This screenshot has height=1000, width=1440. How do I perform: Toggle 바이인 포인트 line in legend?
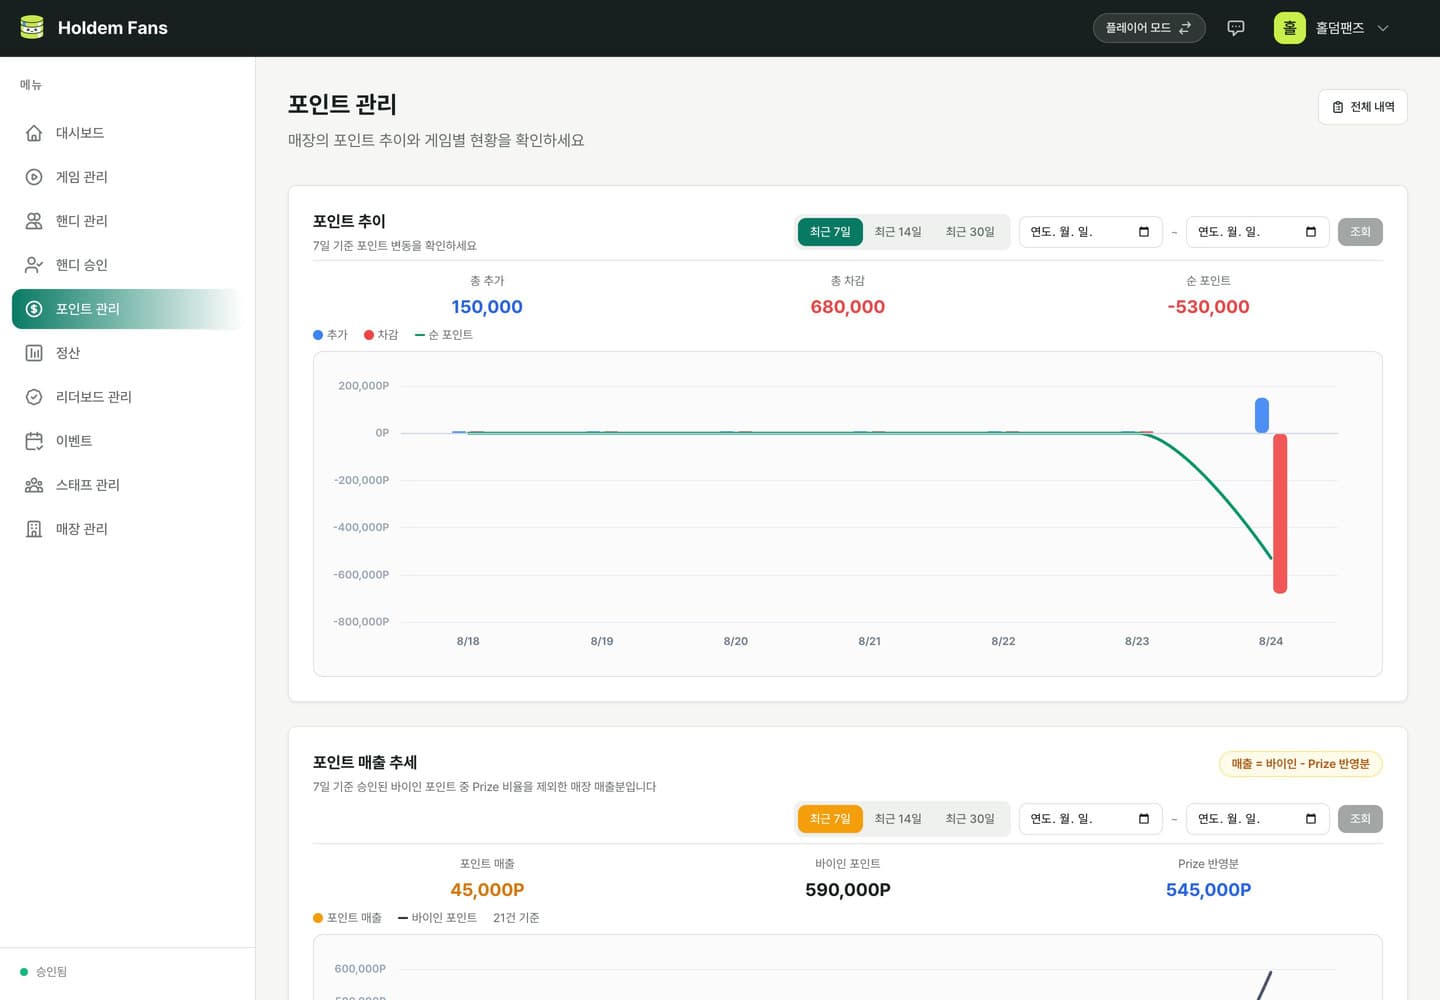pyautogui.click(x=437, y=918)
